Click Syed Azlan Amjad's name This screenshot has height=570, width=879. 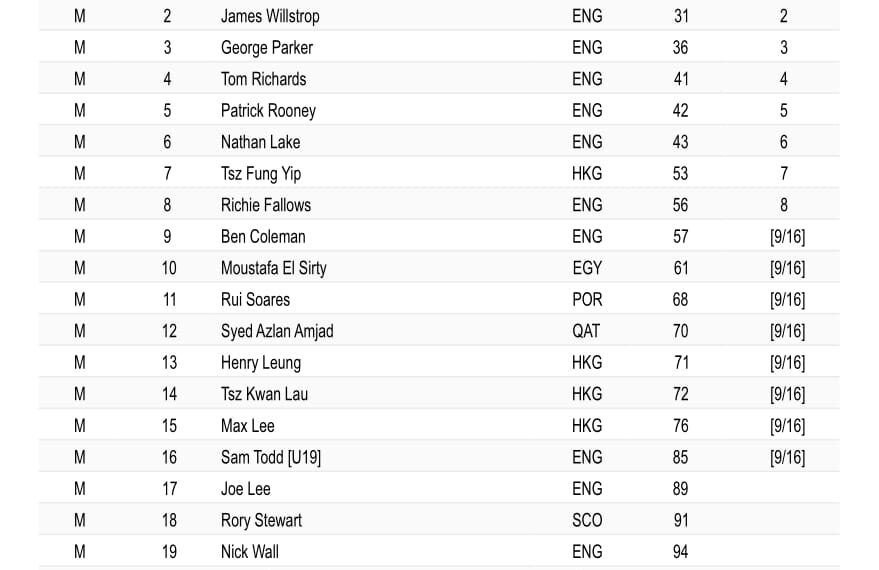pyautogui.click(x=277, y=331)
